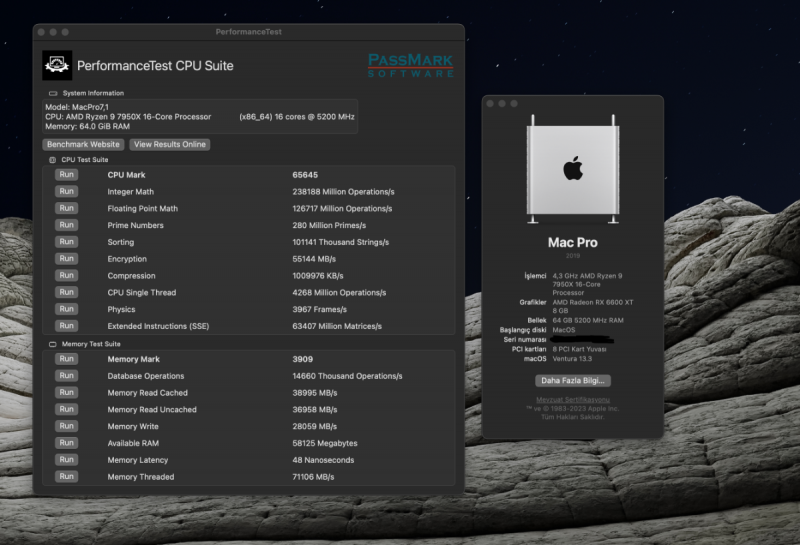Click the CPU Test Suite header icon
The height and width of the screenshot is (545, 800).
click(52, 160)
